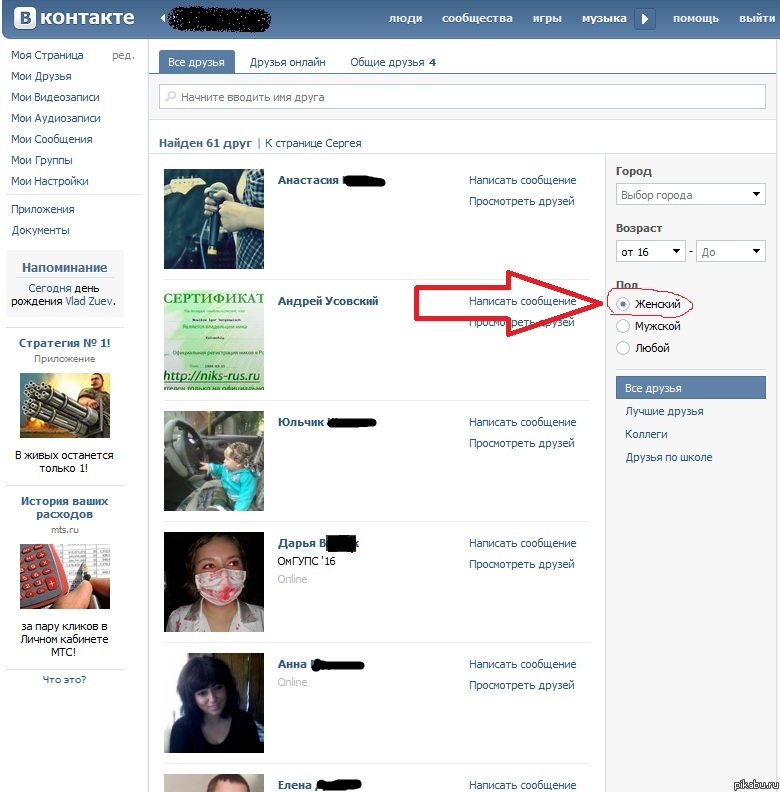Image resolution: width=780 pixels, height=792 pixels.
Task: Open Дарья's masked-face avatar
Action: pos(213,582)
